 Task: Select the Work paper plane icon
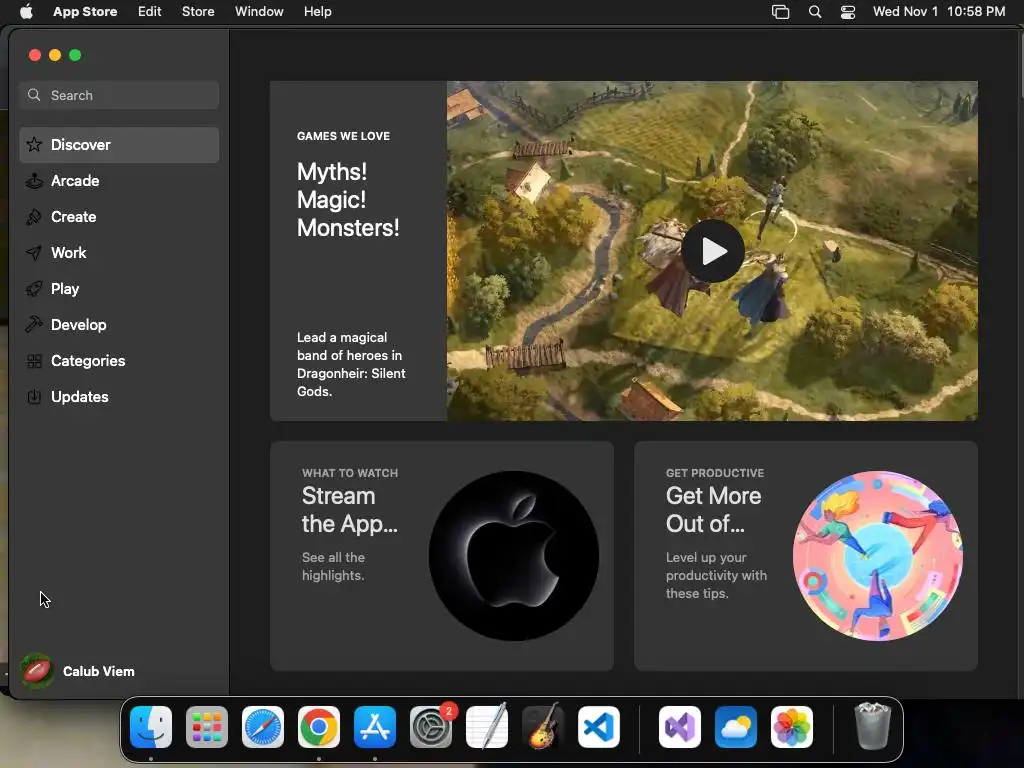tap(34, 253)
